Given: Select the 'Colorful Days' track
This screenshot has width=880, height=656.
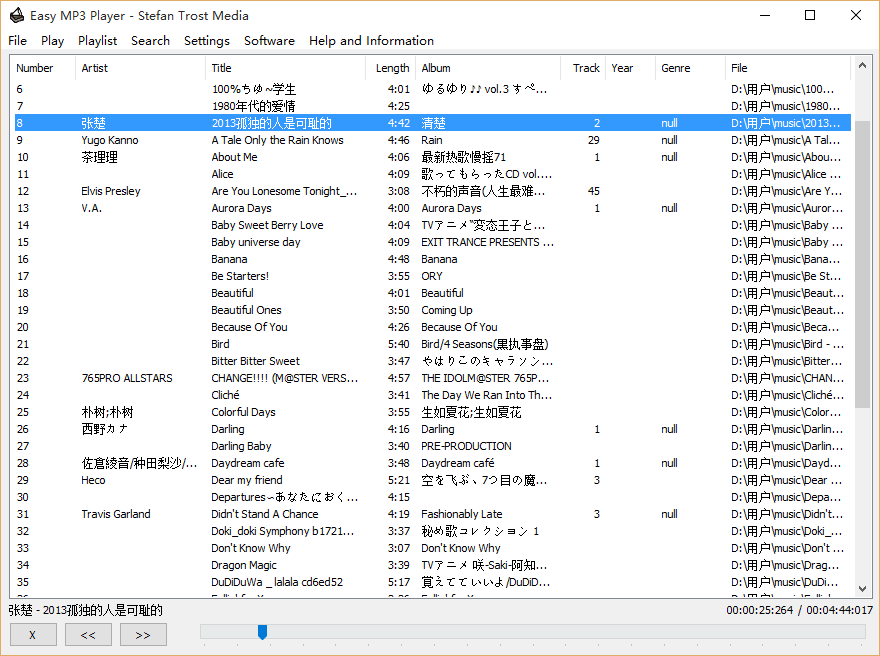Looking at the screenshot, I should (243, 412).
